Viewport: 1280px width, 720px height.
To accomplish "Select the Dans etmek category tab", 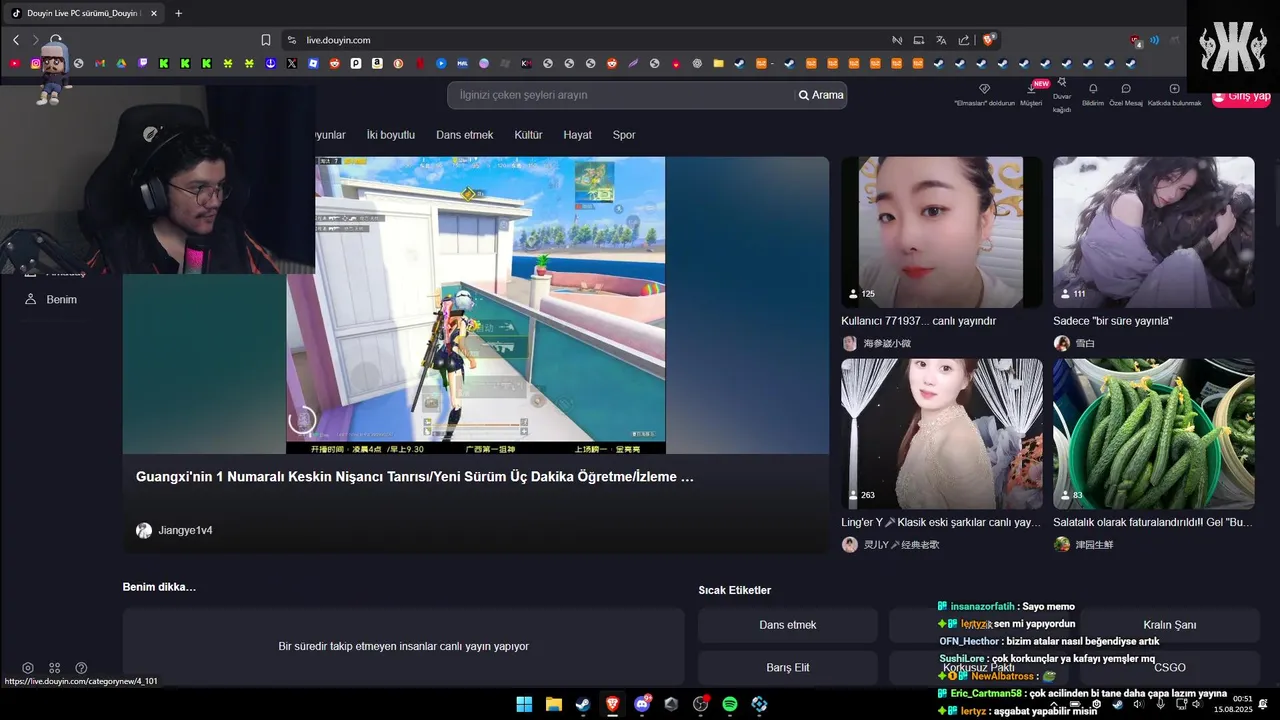I will (465, 135).
